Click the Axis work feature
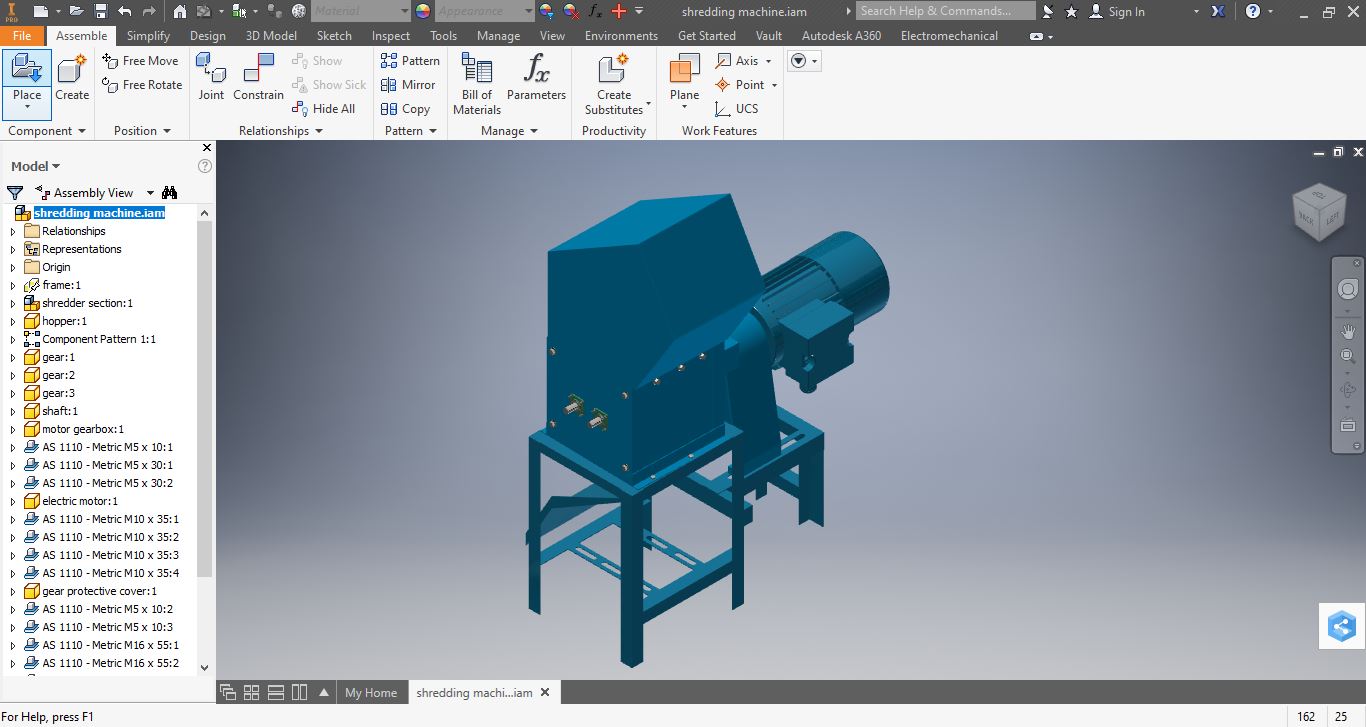The width and height of the screenshot is (1366, 727). [738, 61]
